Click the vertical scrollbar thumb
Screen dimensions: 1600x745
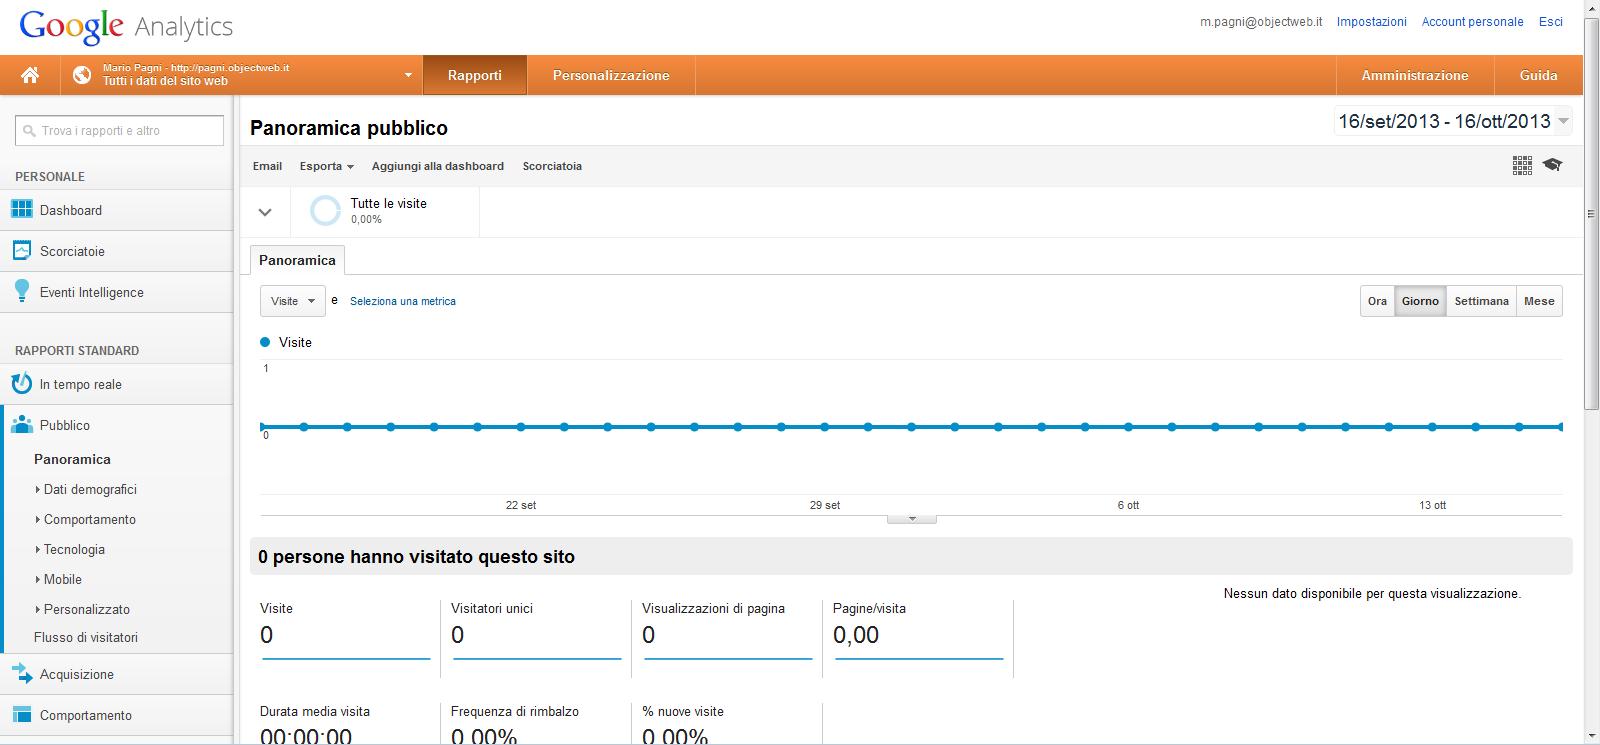pyautogui.click(x=1591, y=213)
